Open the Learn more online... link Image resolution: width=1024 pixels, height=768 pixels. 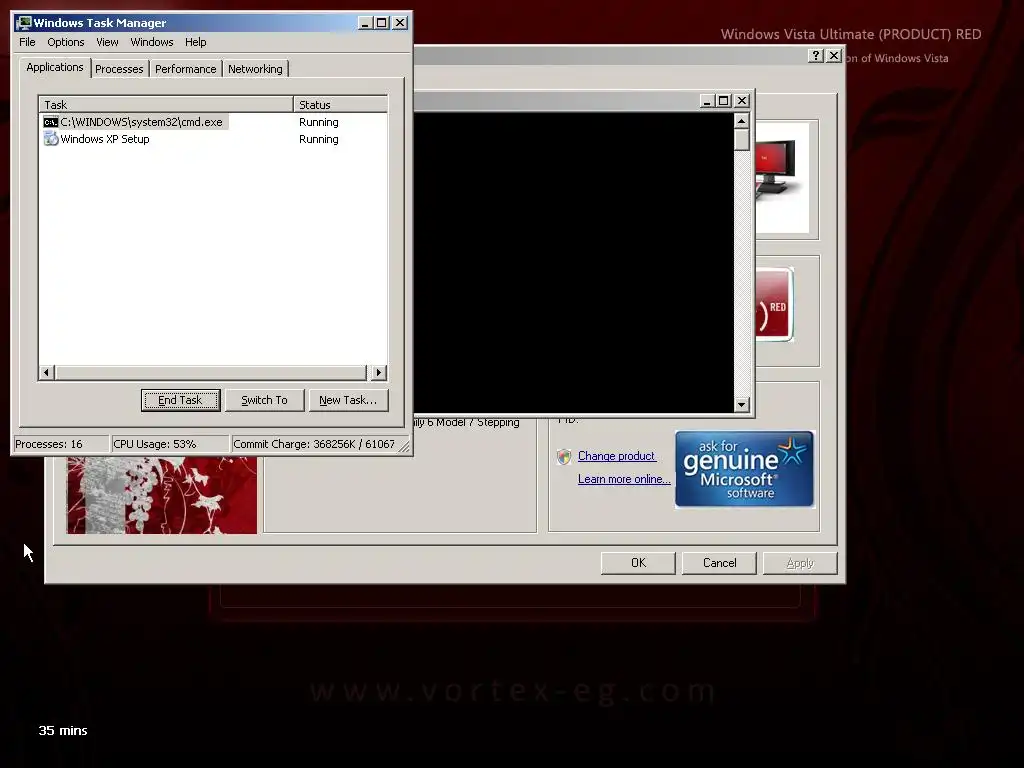click(624, 479)
